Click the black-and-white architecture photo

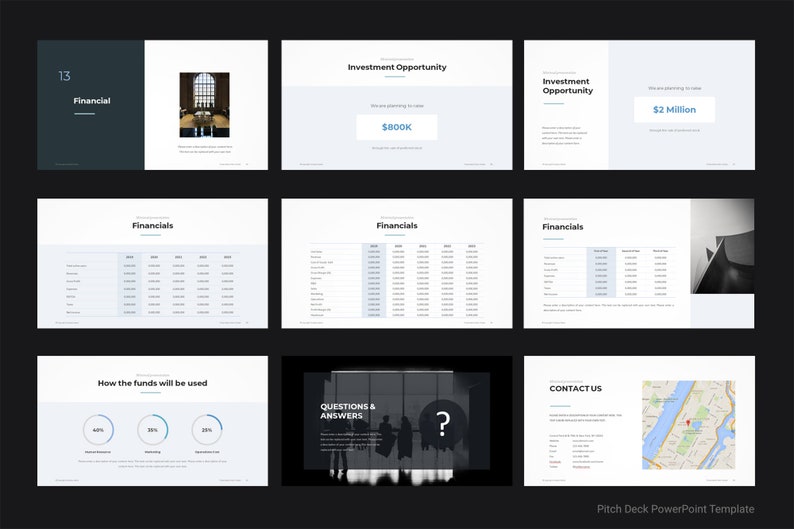click(x=722, y=246)
